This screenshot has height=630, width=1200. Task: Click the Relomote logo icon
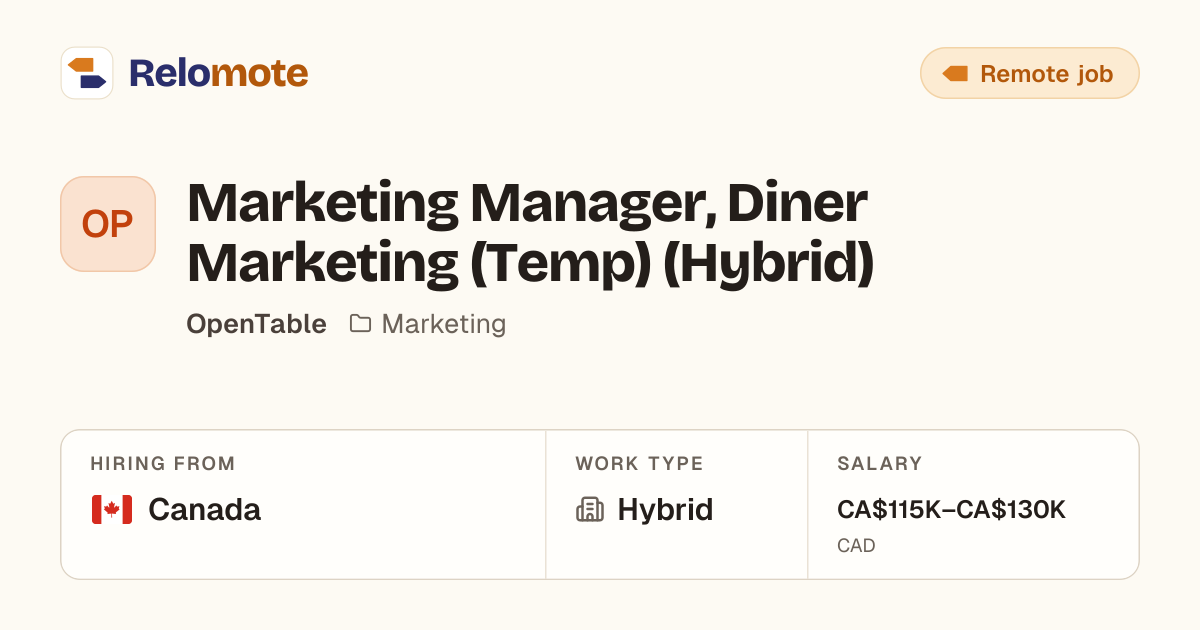(x=87, y=73)
